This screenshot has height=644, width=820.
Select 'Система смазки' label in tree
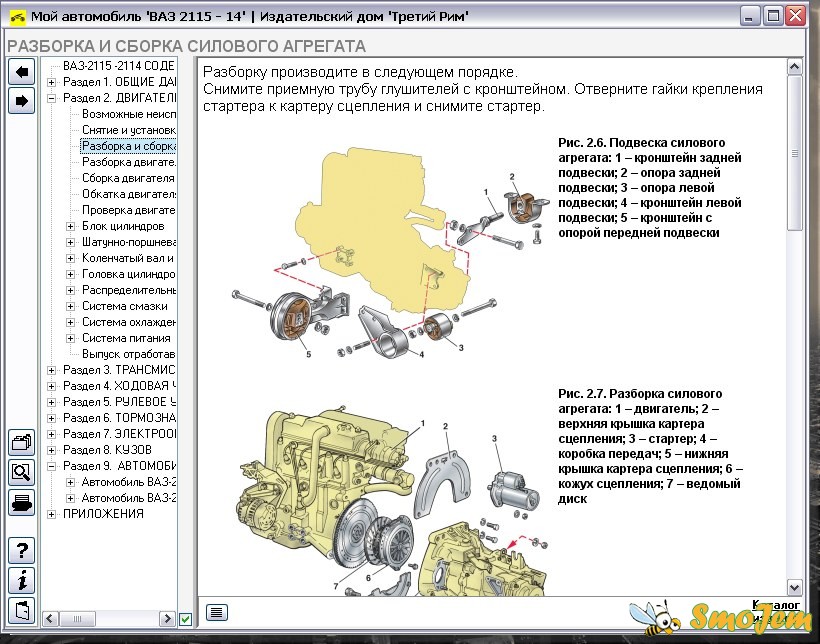tap(124, 306)
